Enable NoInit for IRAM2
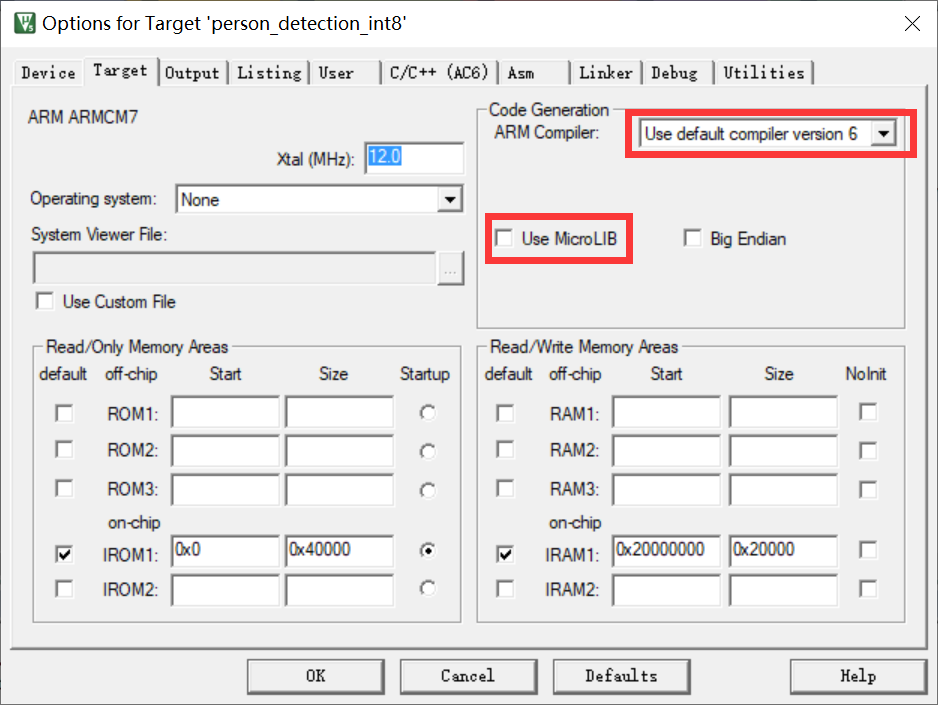 (x=868, y=589)
